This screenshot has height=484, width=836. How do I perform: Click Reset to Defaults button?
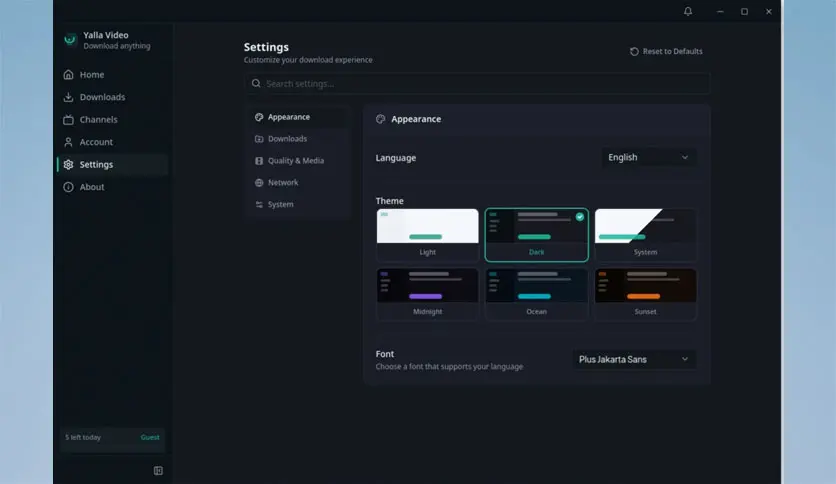tap(666, 52)
